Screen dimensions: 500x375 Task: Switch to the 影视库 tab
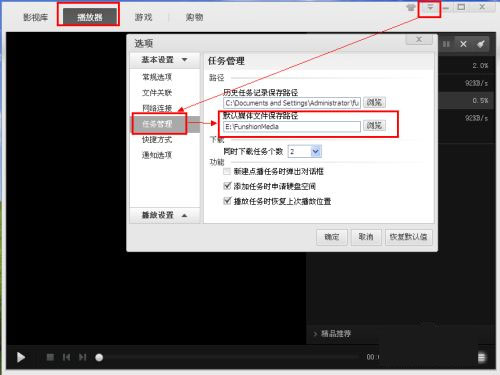coord(36,17)
